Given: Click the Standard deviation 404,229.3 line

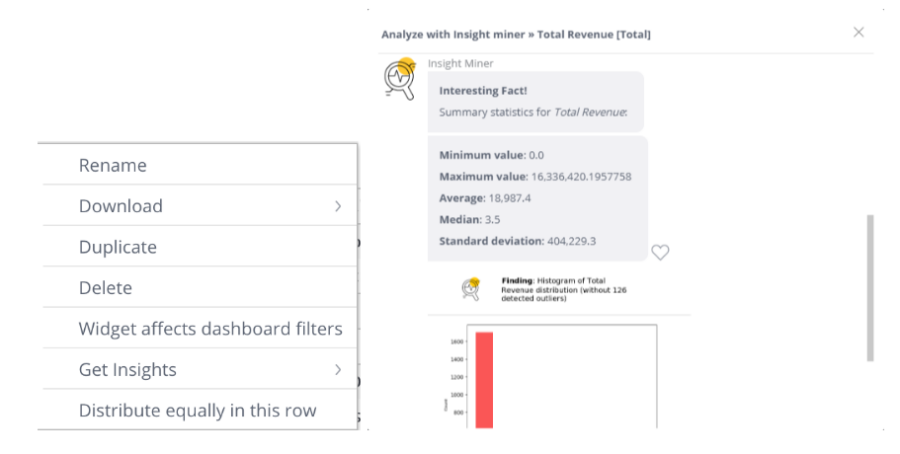Looking at the screenshot, I should point(517,241).
